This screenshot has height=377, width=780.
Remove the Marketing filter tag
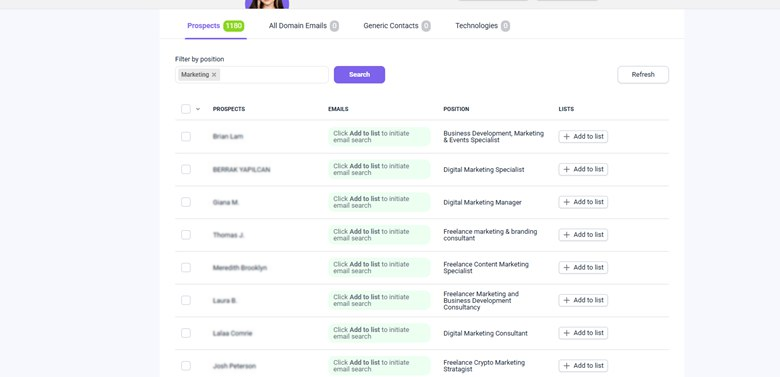tap(214, 75)
